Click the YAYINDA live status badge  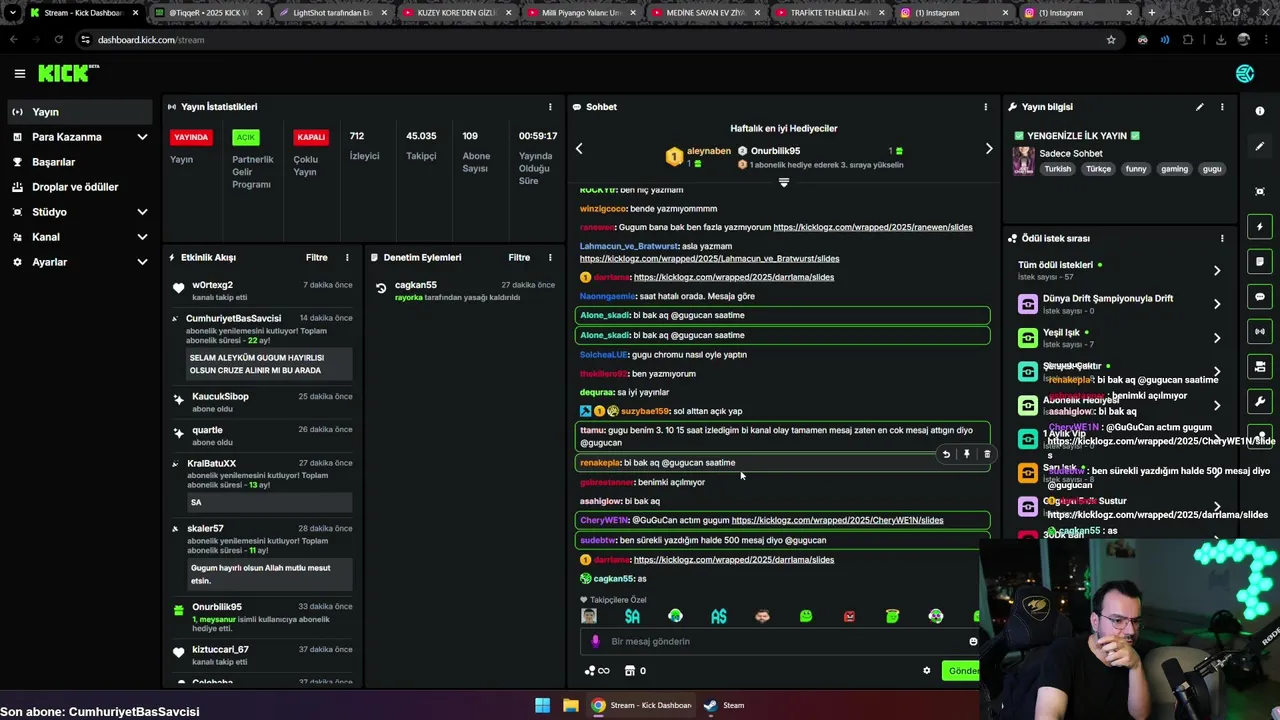point(191,137)
